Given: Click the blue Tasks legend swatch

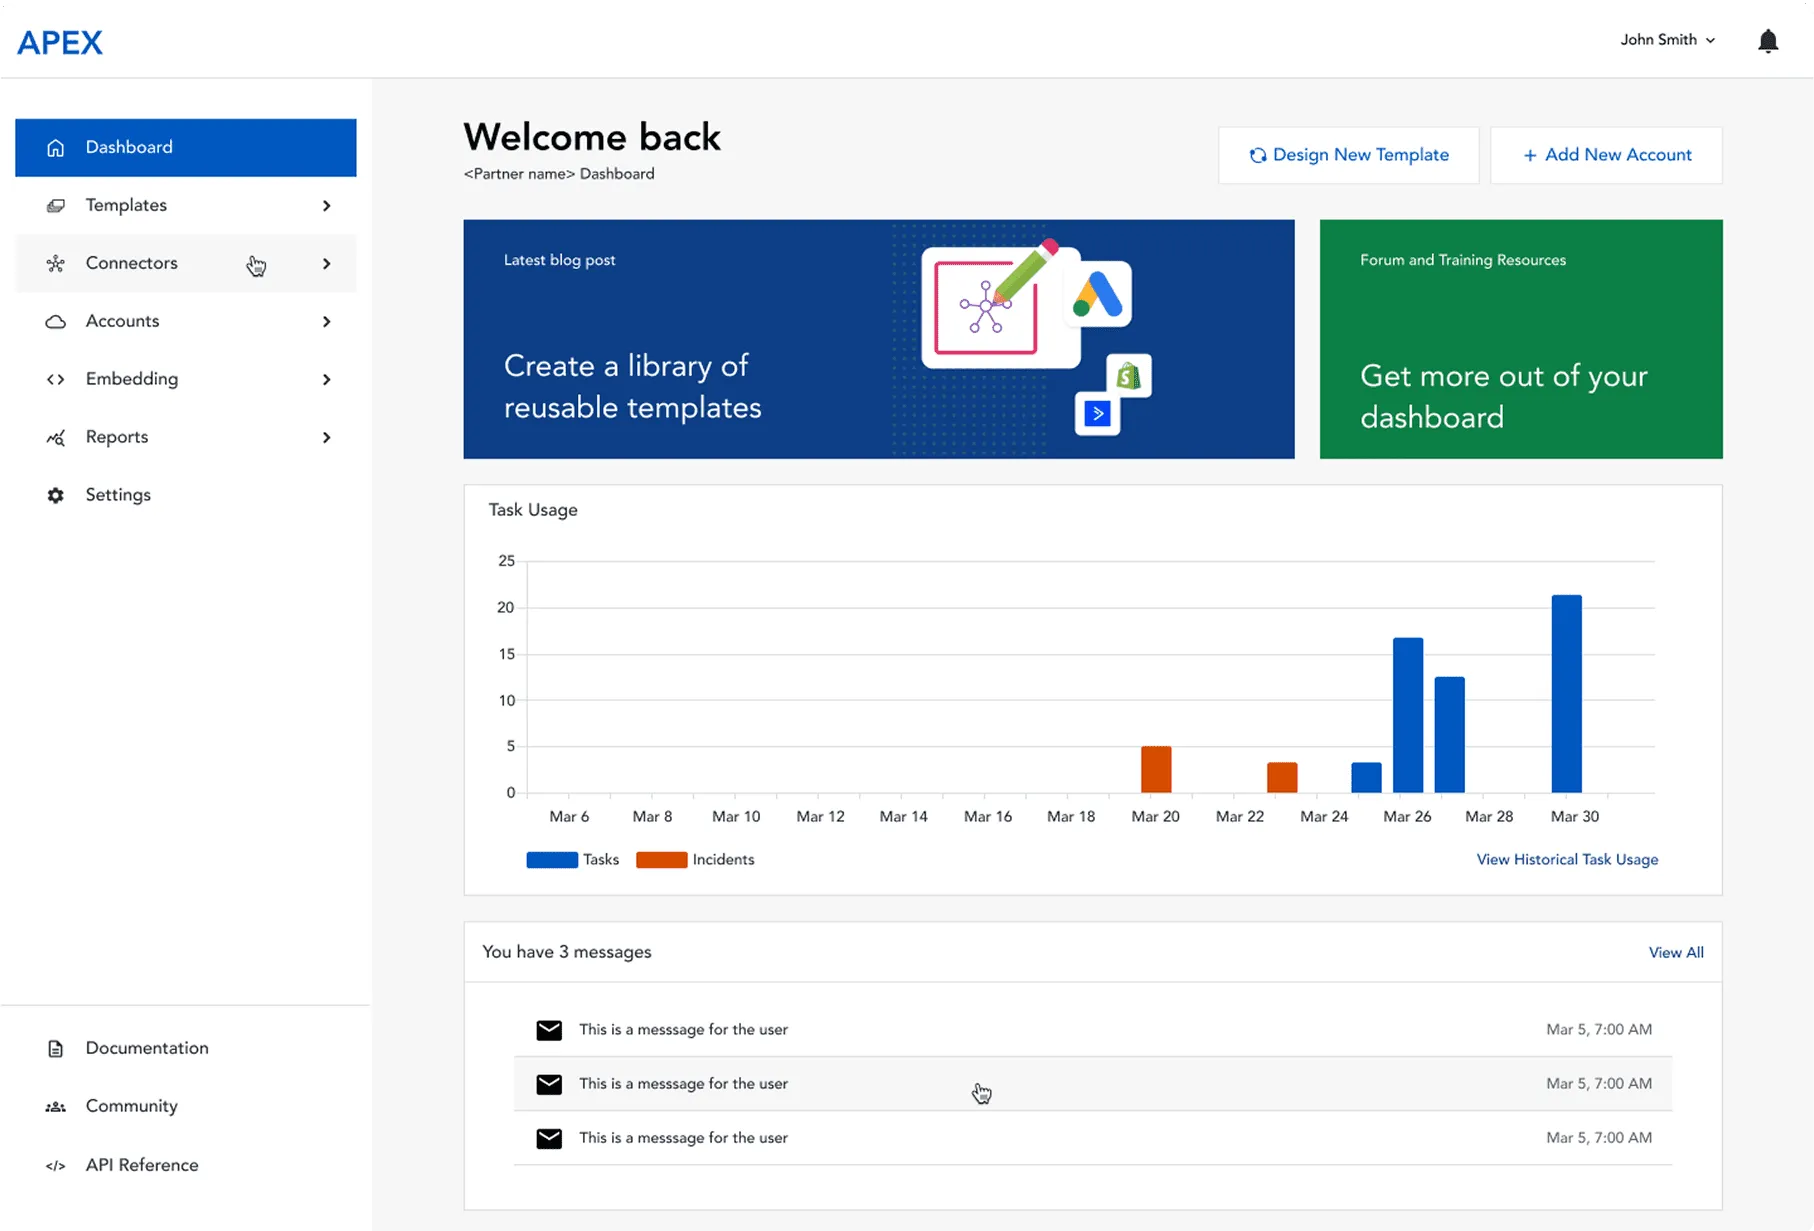Looking at the screenshot, I should 549,859.
